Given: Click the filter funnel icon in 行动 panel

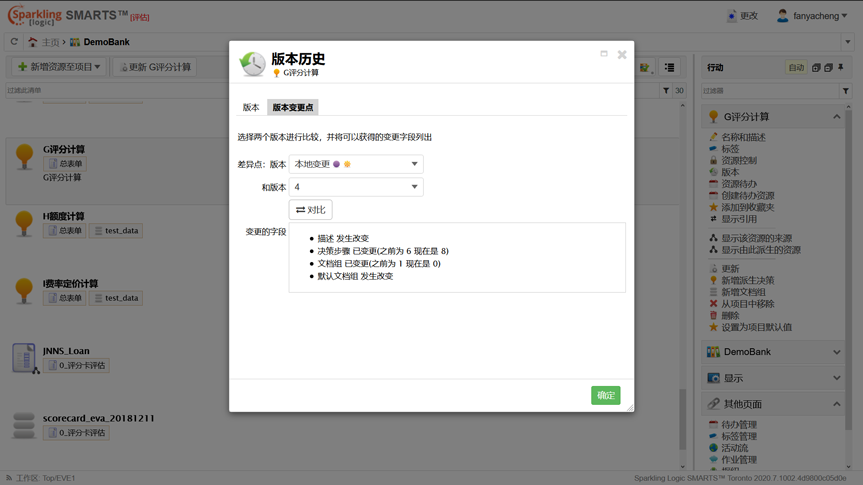Looking at the screenshot, I should [x=846, y=91].
